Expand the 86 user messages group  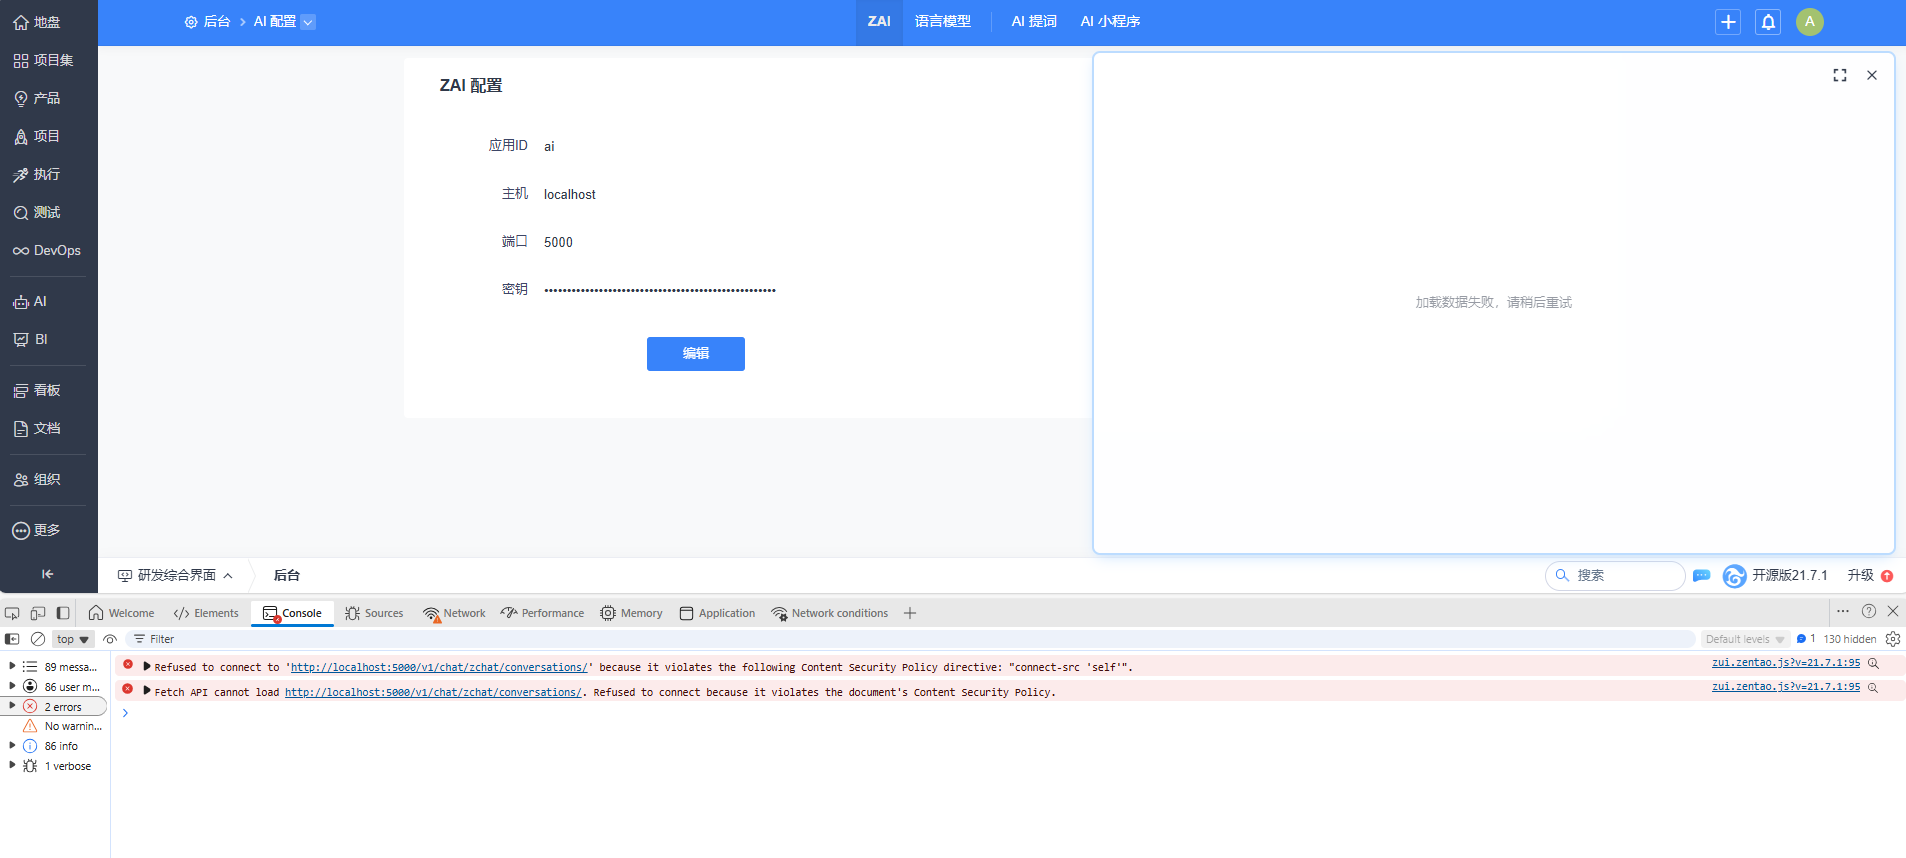click(12, 686)
